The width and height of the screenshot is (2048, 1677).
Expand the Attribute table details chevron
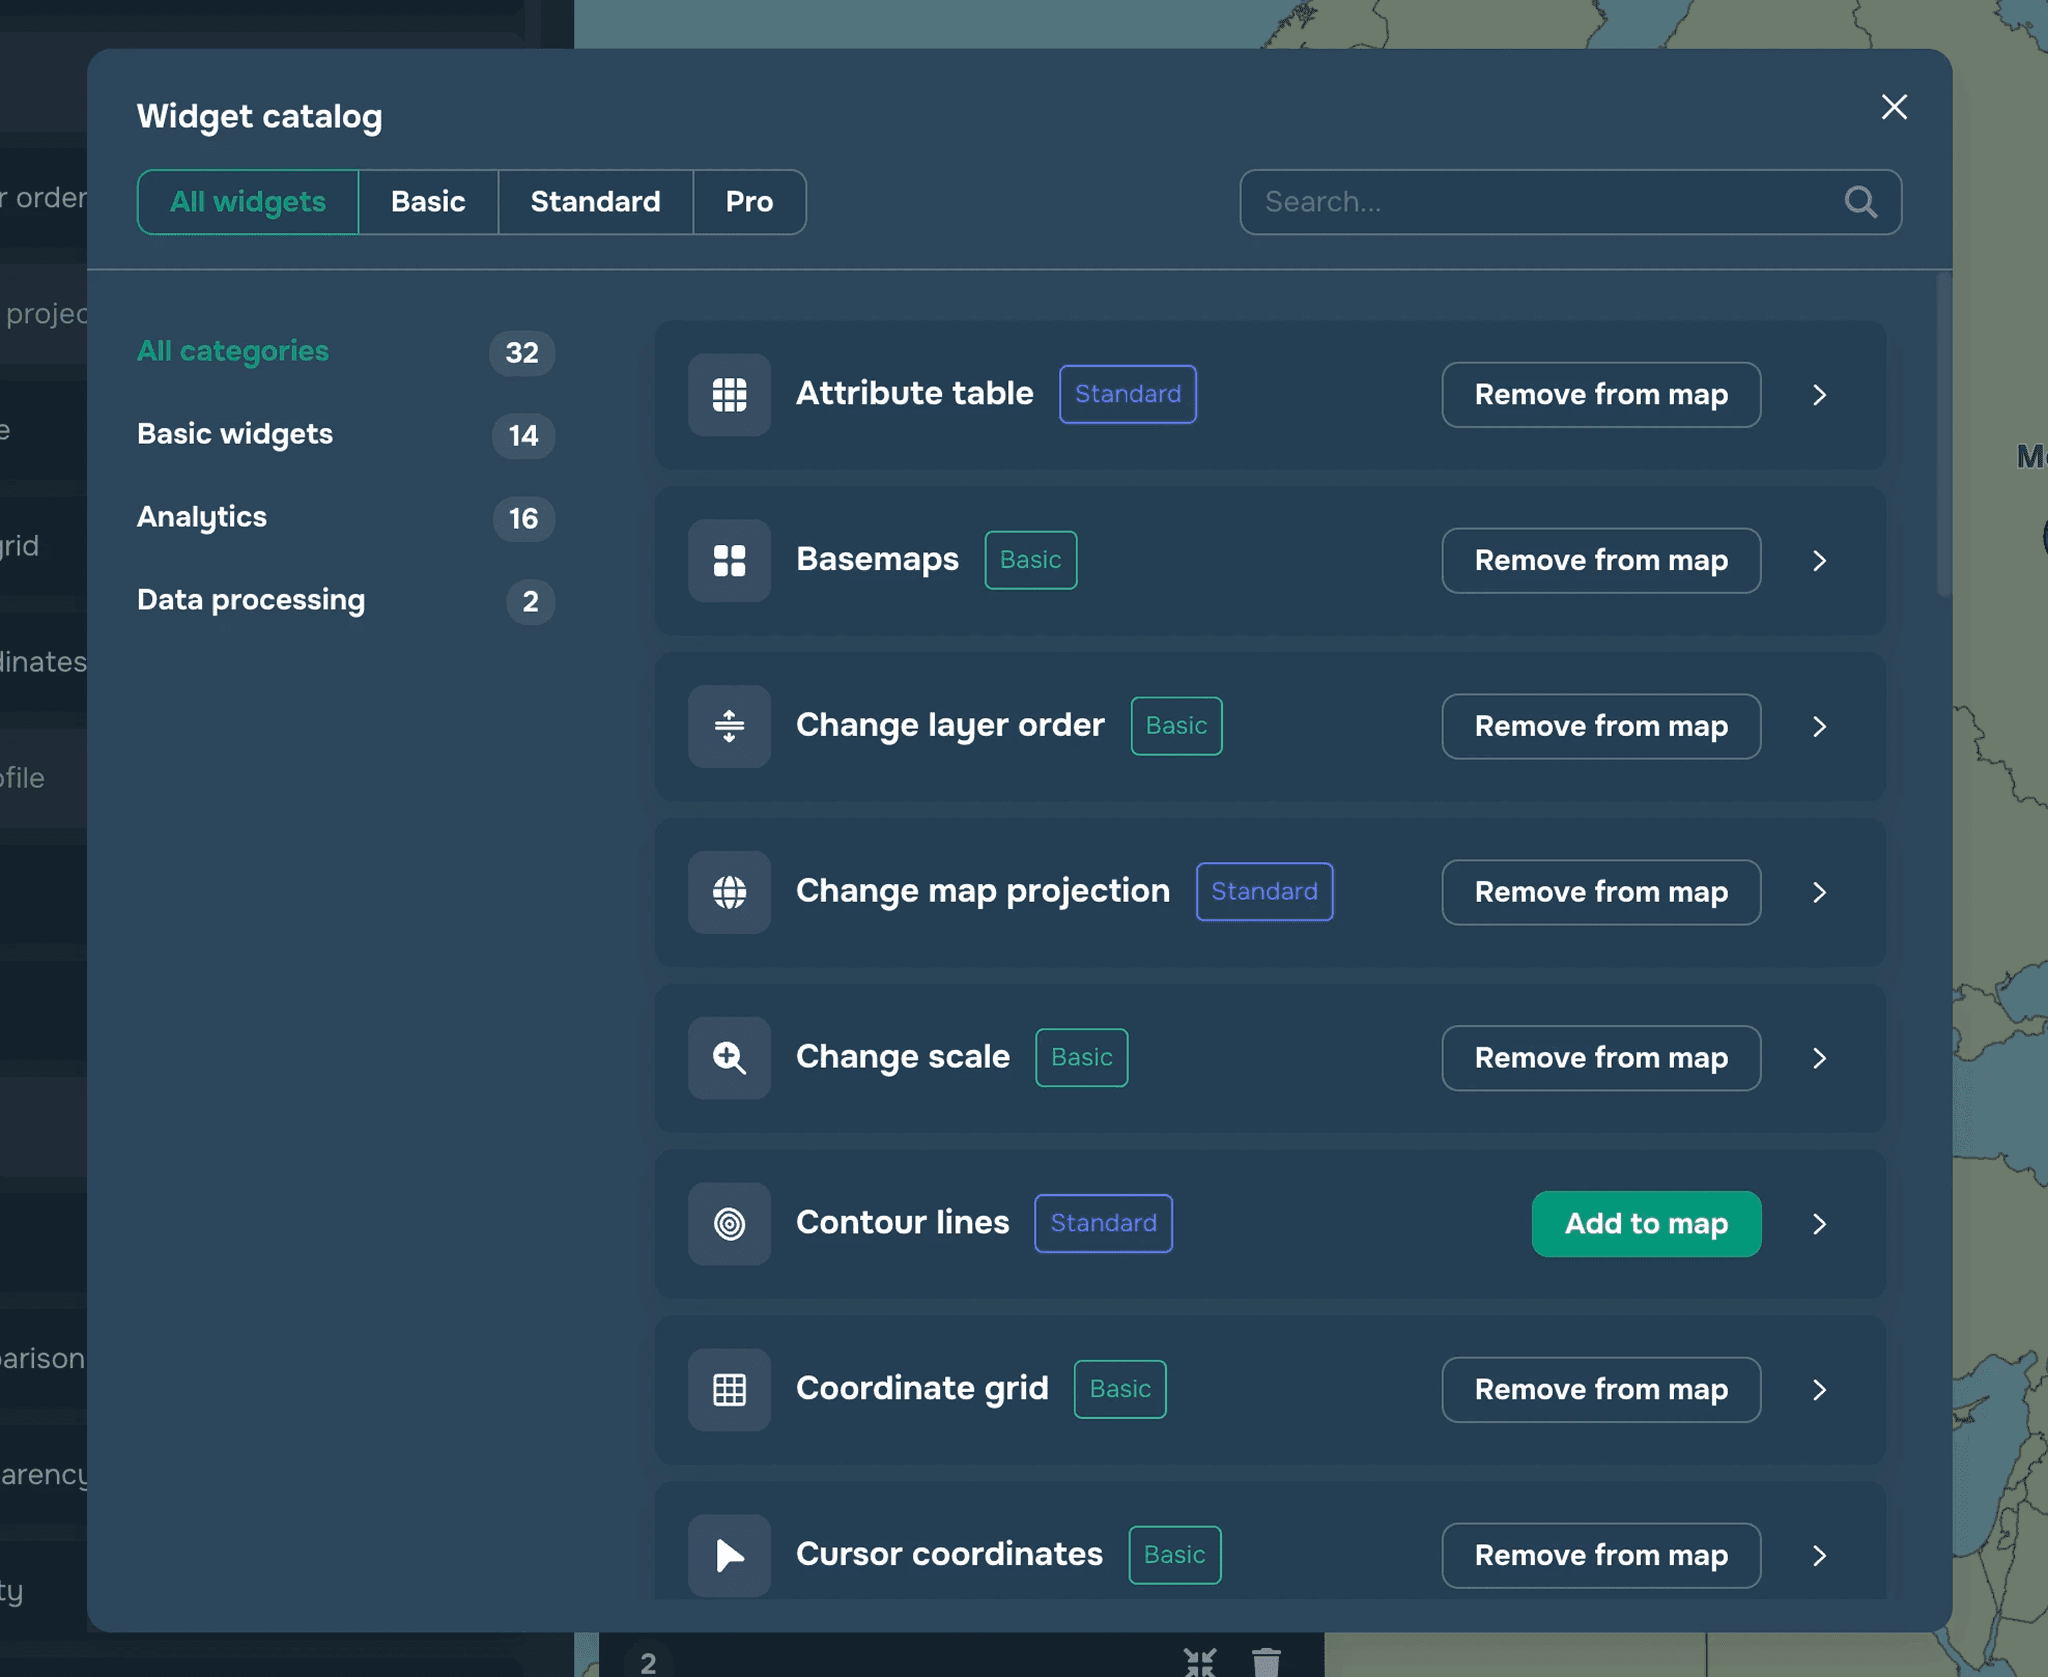[1819, 395]
